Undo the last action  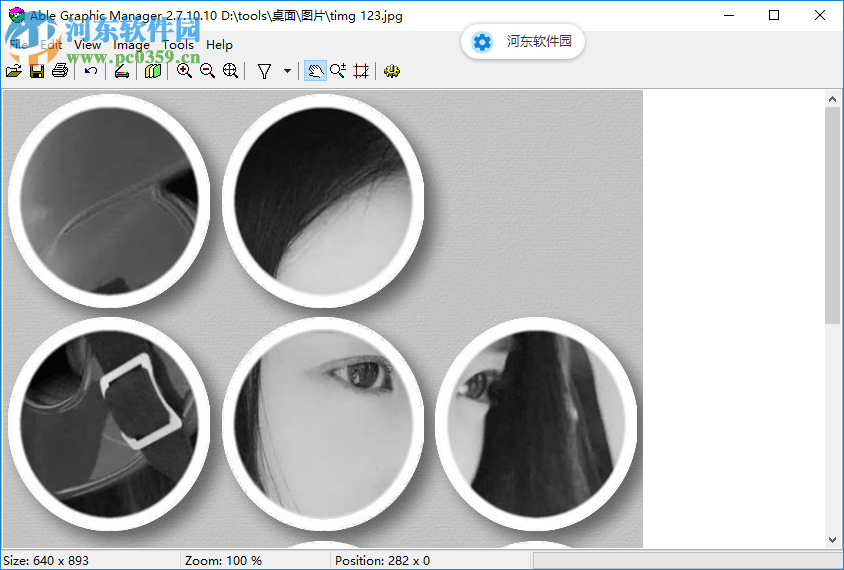(x=90, y=71)
